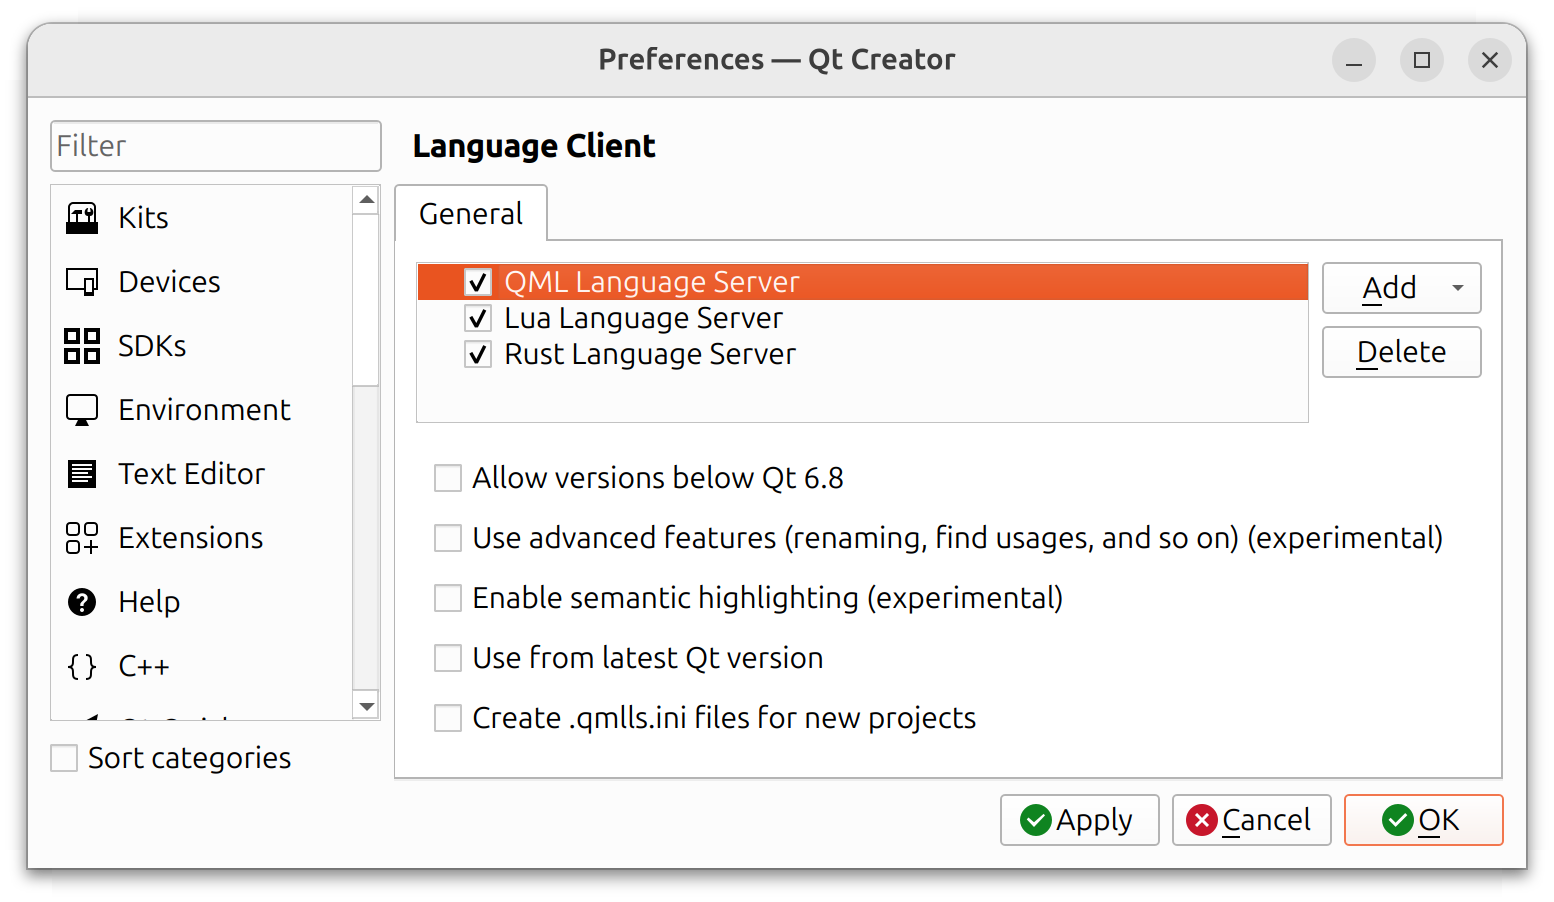The height and width of the screenshot is (902, 1554).
Task: Click the Cancel button
Action: point(1251,820)
